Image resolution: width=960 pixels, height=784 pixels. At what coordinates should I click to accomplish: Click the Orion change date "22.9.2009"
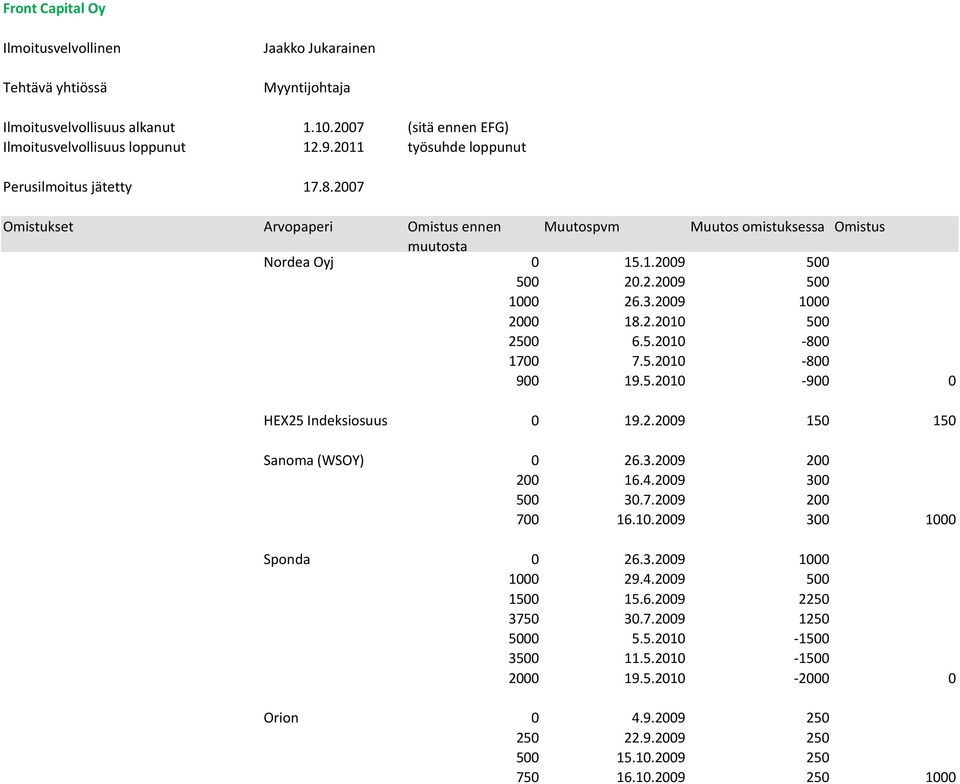[x=654, y=737]
